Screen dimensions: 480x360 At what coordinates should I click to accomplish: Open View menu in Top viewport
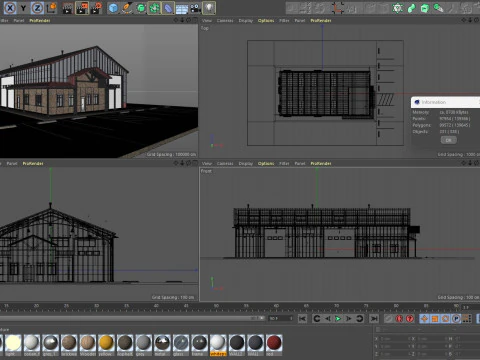[x=207, y=21]
